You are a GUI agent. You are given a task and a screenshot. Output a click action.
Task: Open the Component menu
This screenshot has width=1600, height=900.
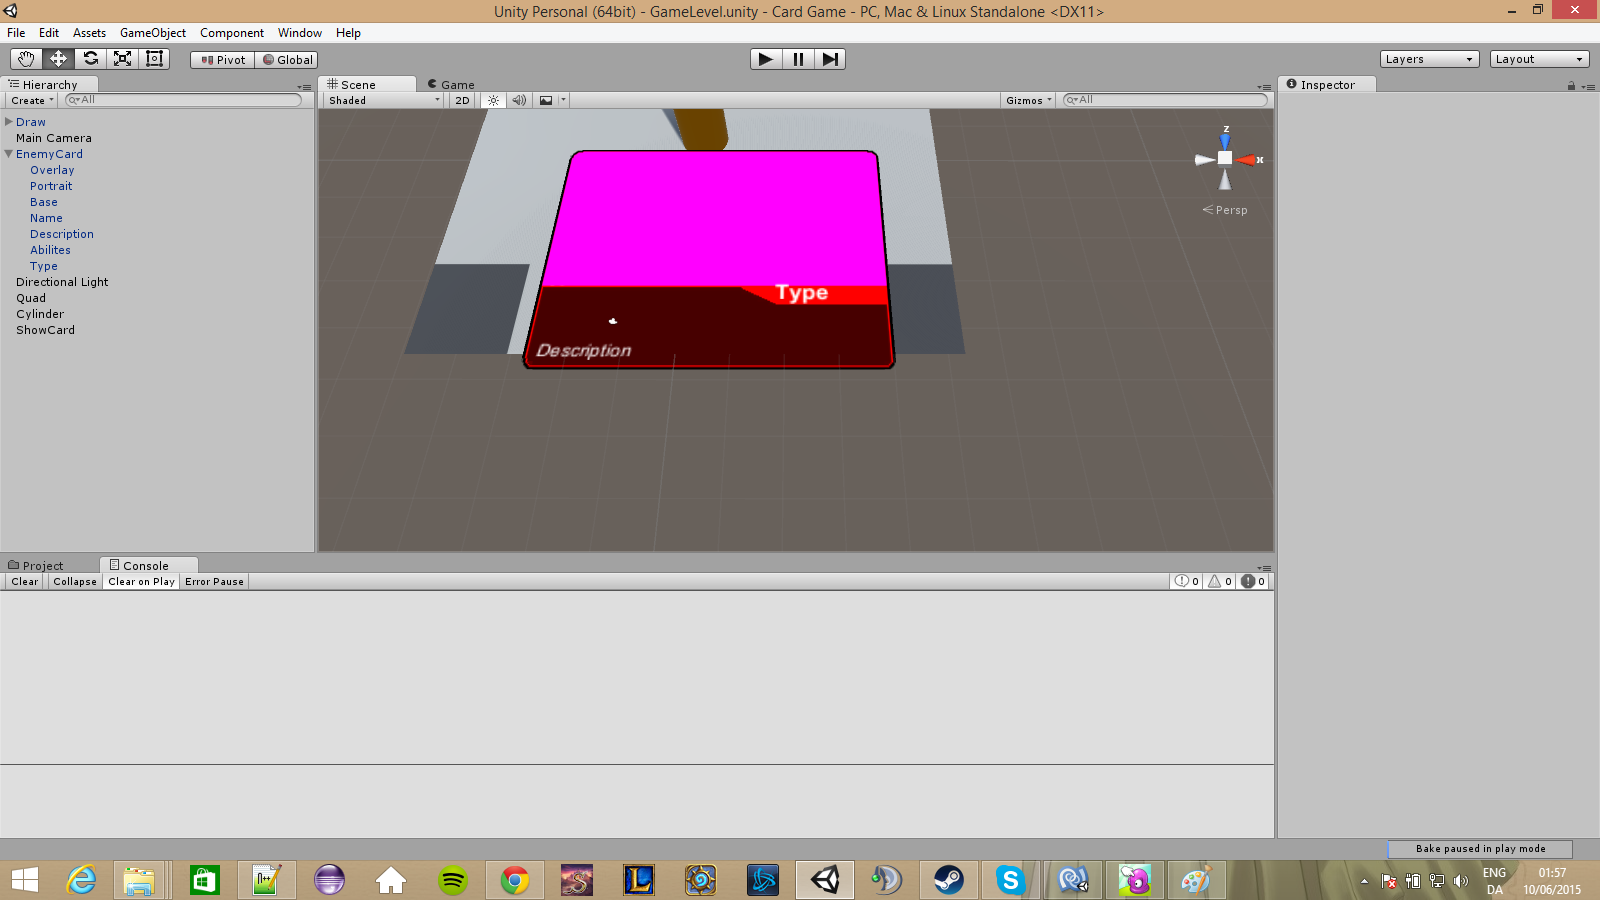232,33
